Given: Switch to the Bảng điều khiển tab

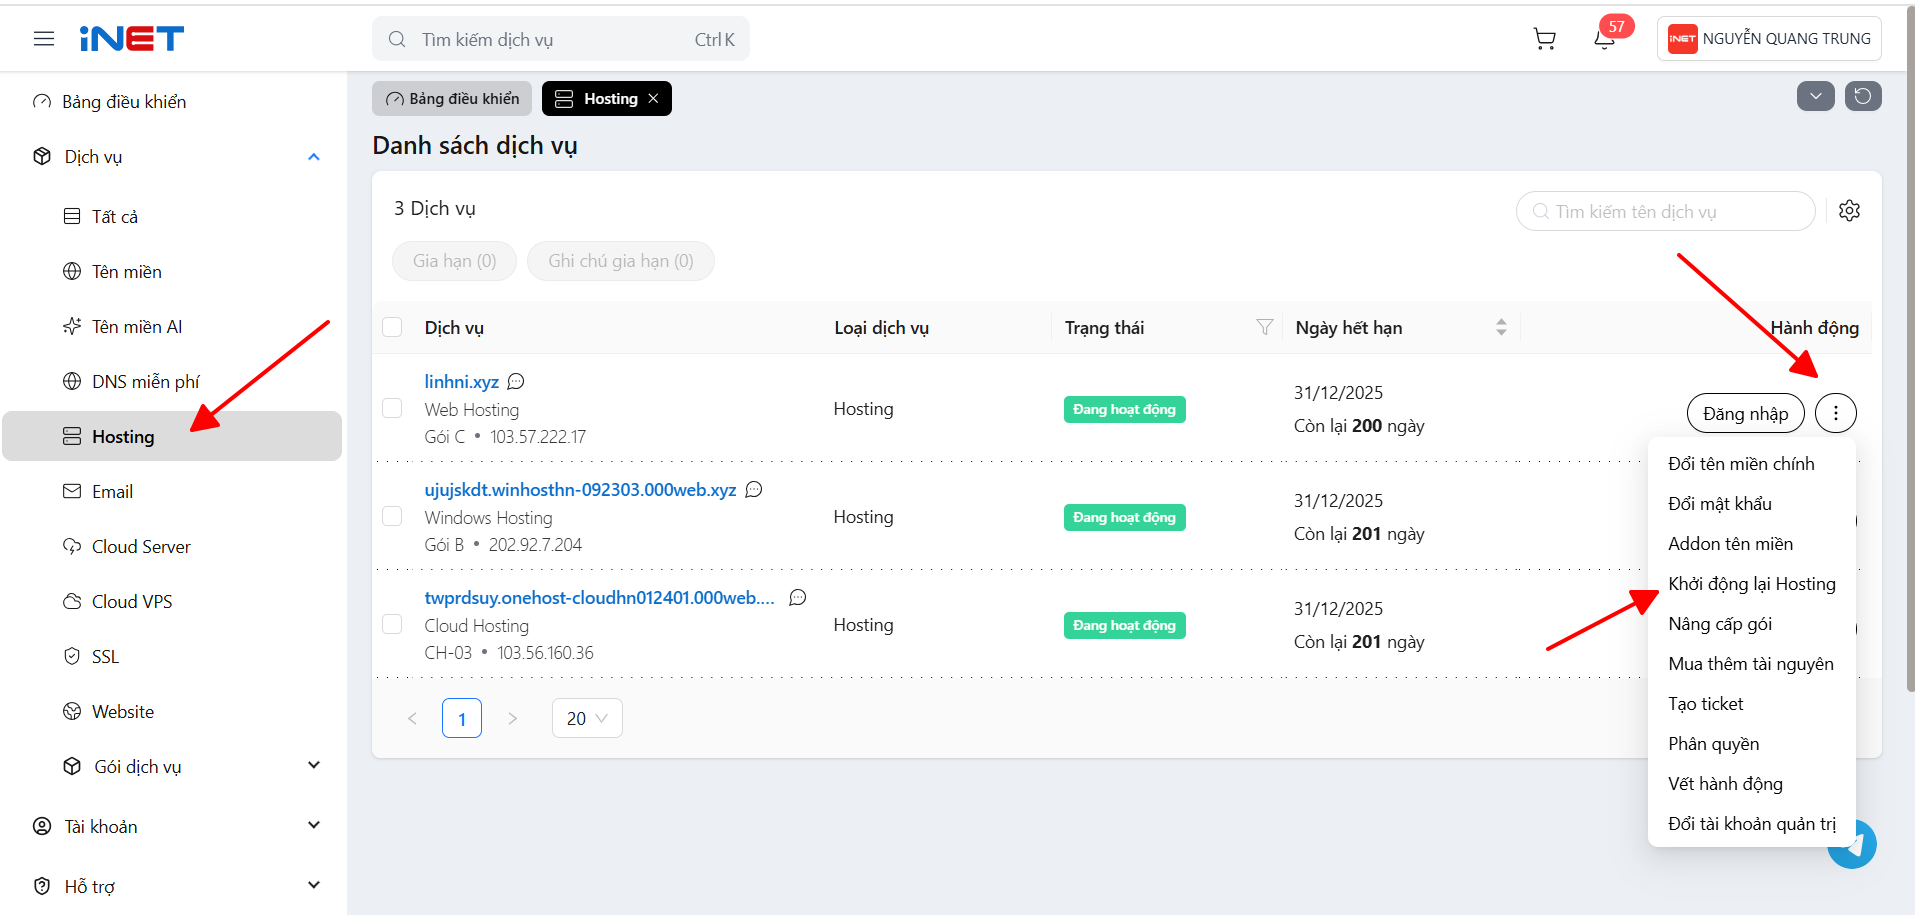Looking at the screenshot, I should (x=452, y=98).
